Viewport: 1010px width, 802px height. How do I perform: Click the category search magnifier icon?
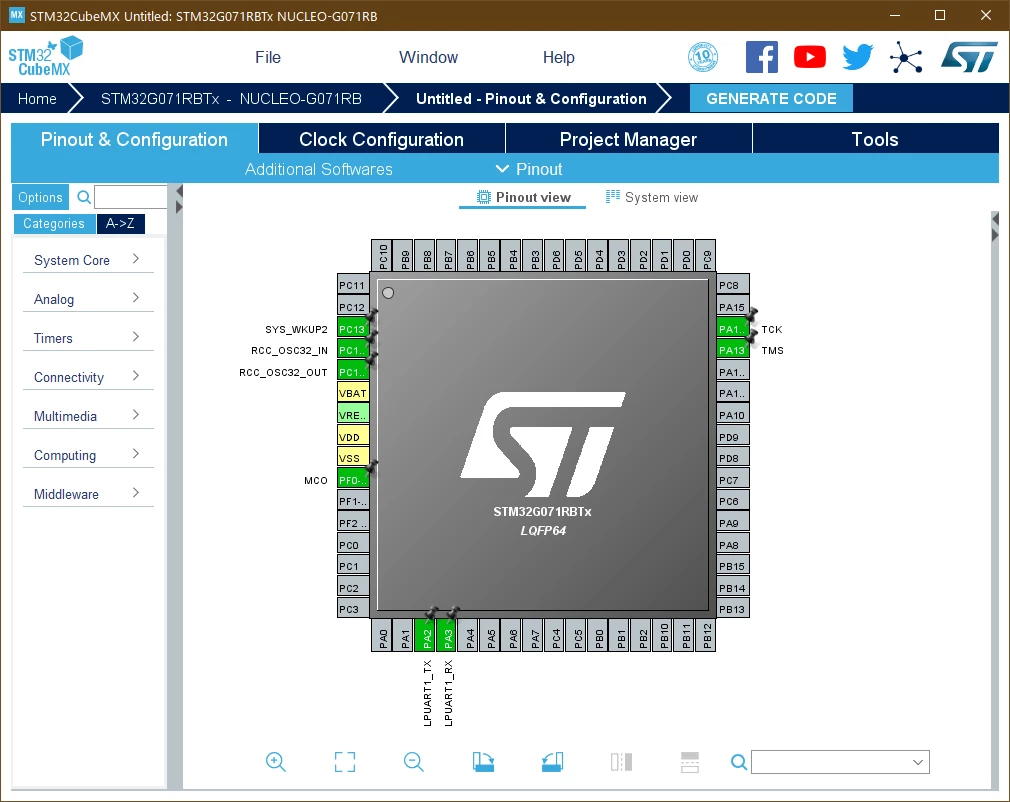pos(84,197)
